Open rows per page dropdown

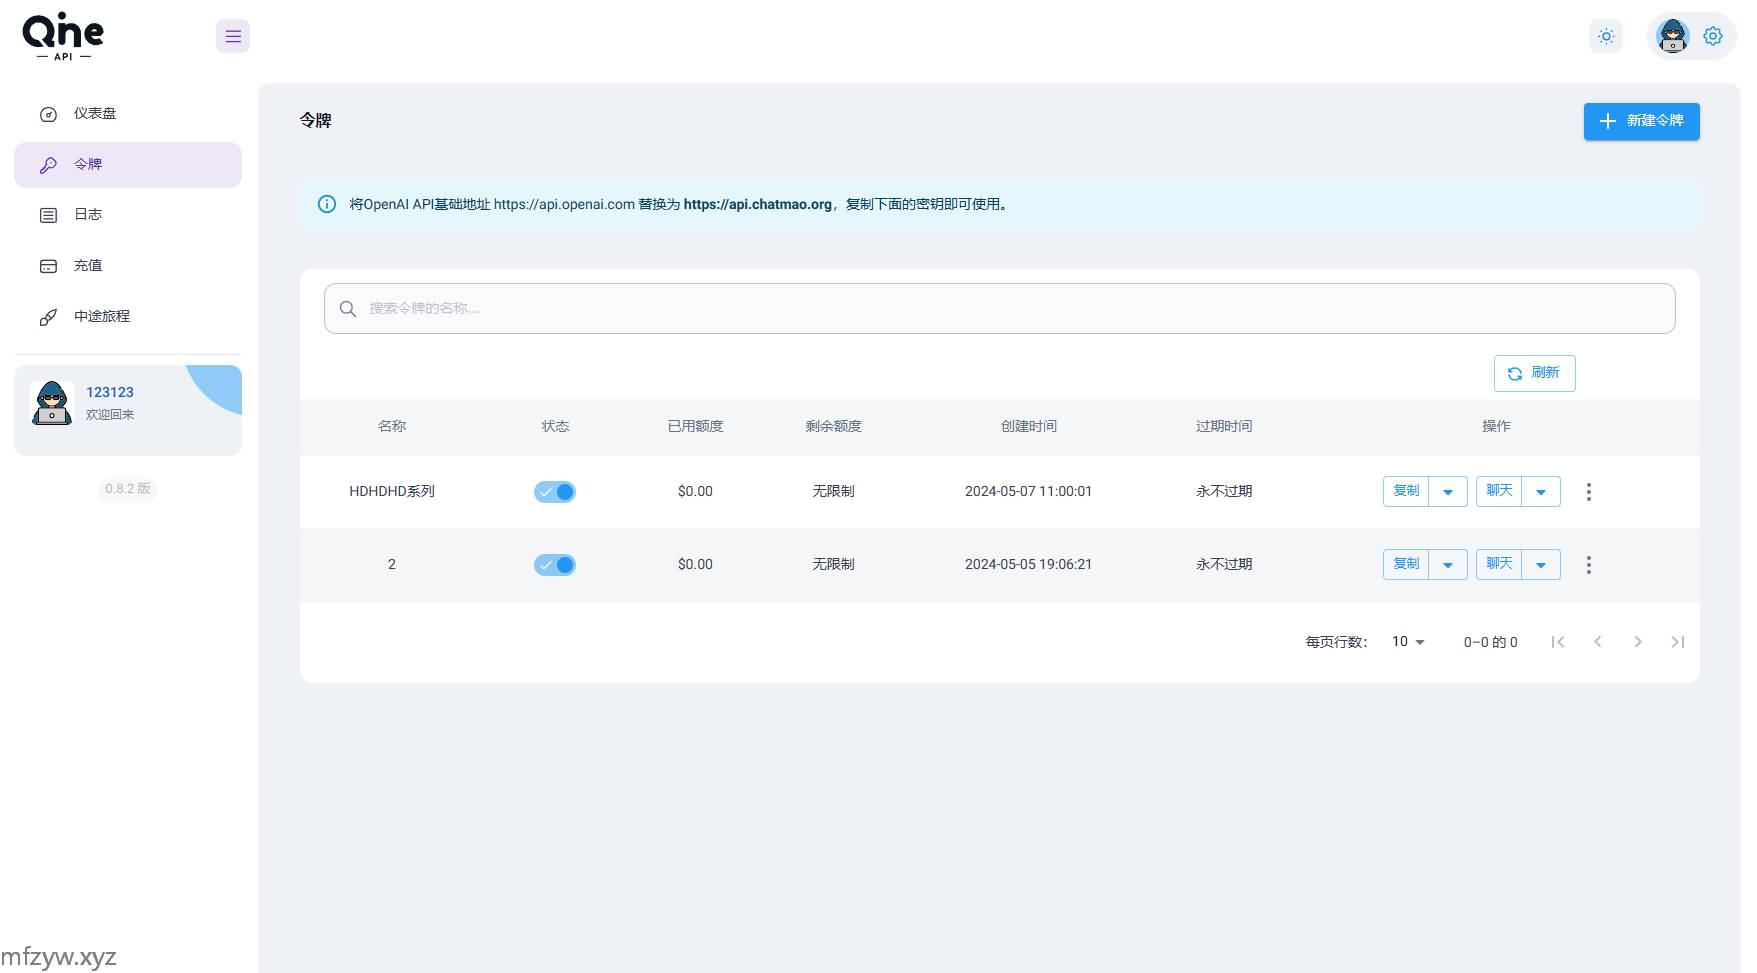click(1408, 642)
